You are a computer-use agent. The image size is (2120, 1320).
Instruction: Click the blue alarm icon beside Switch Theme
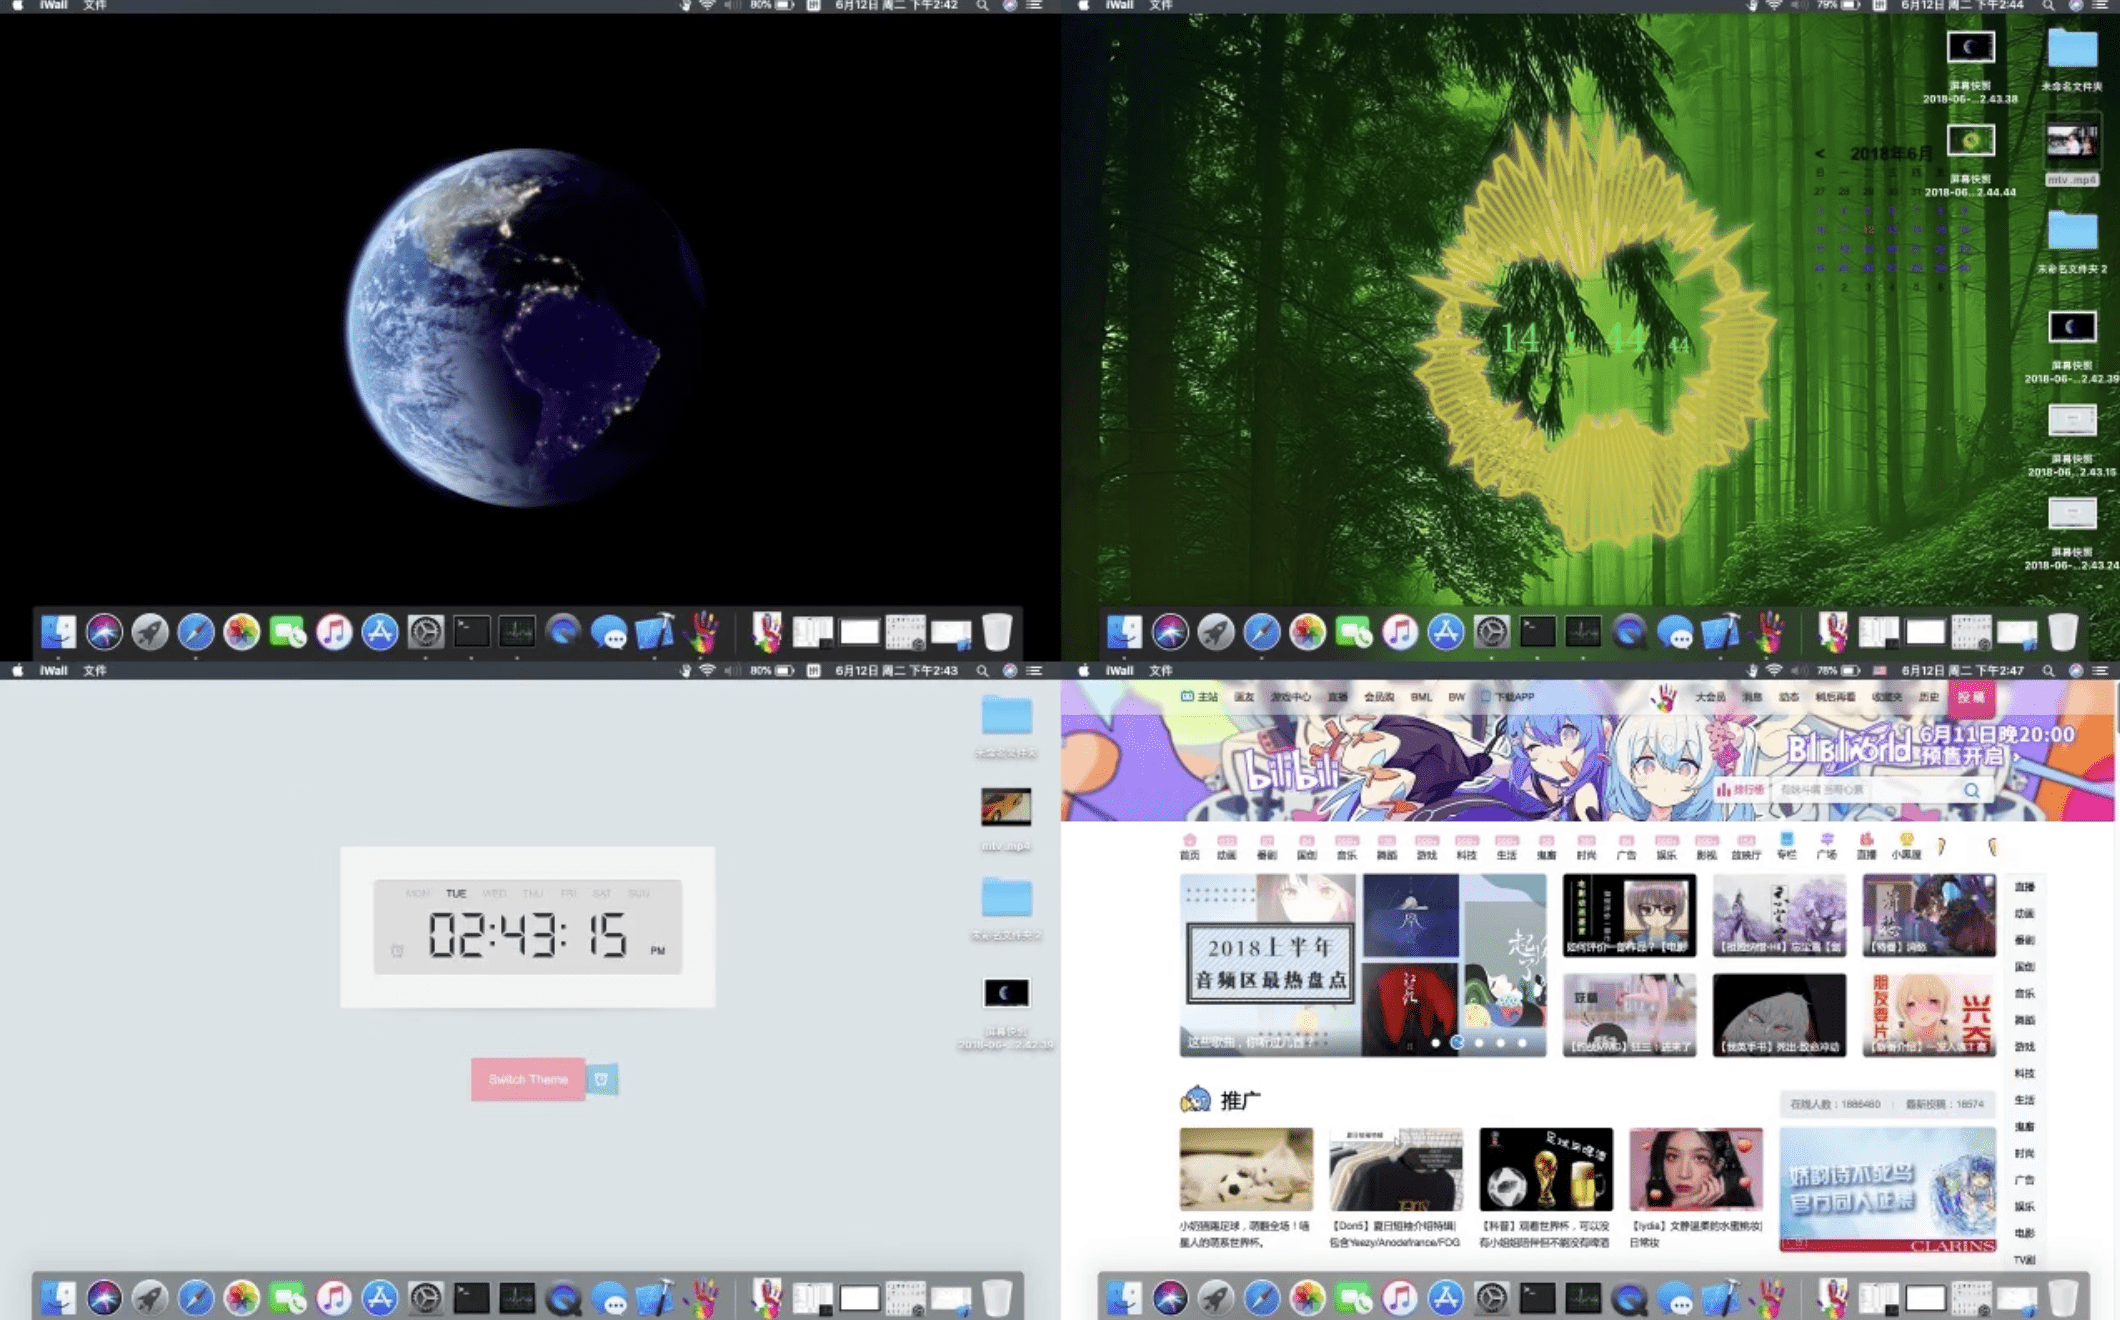point(601,1079)
